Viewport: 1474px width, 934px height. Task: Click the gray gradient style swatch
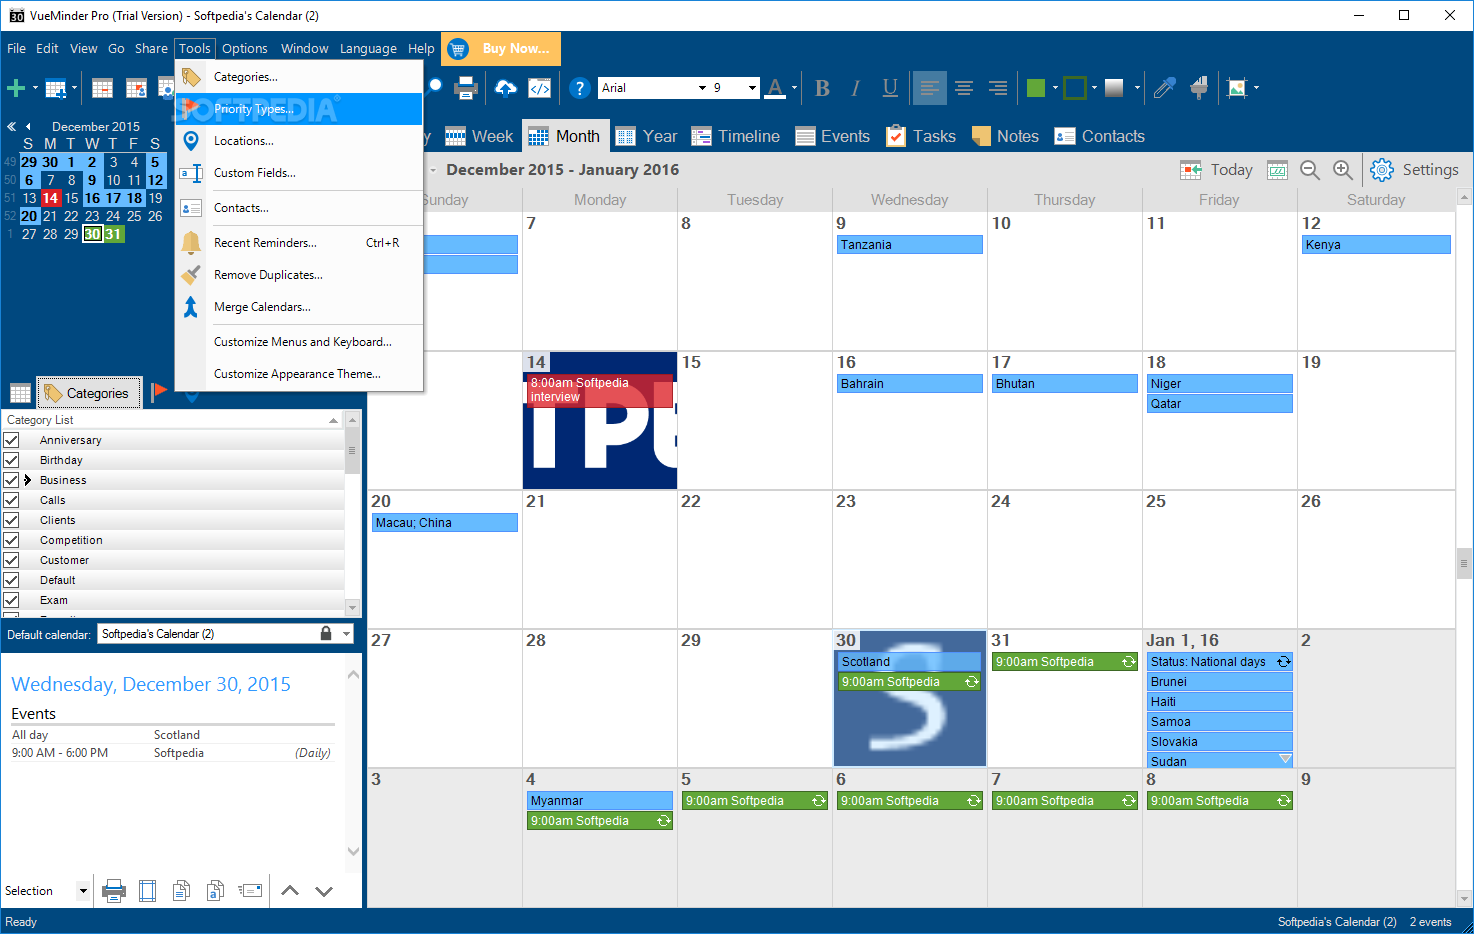coord(1114,88)
